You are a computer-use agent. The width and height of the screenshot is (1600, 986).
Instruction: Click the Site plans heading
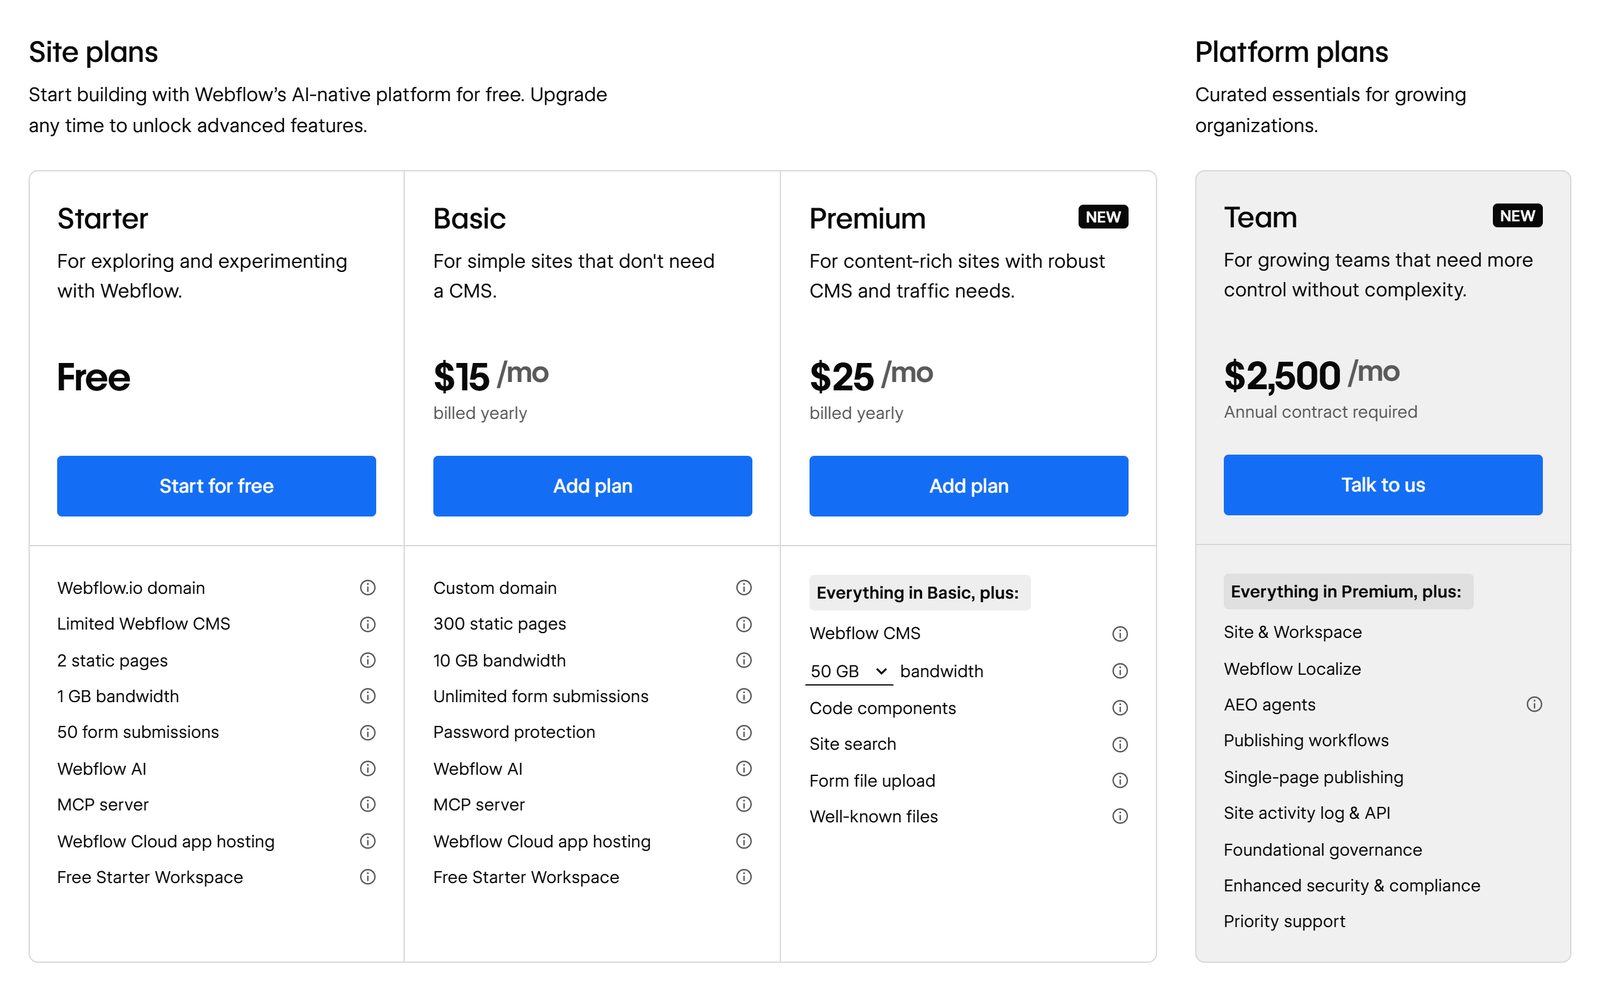coord(93,52)
